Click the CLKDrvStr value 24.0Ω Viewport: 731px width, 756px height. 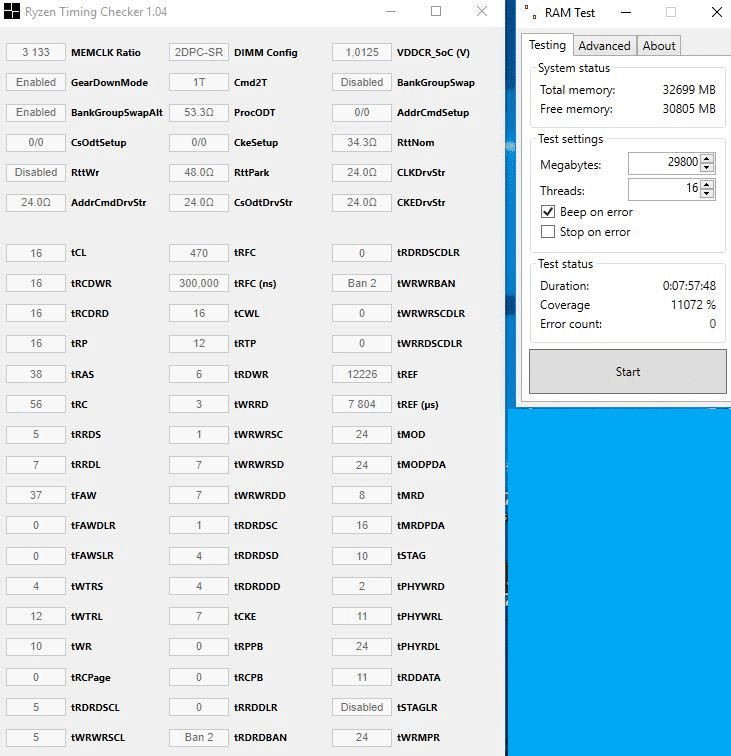pyautogui.click(x=362, y=172)
